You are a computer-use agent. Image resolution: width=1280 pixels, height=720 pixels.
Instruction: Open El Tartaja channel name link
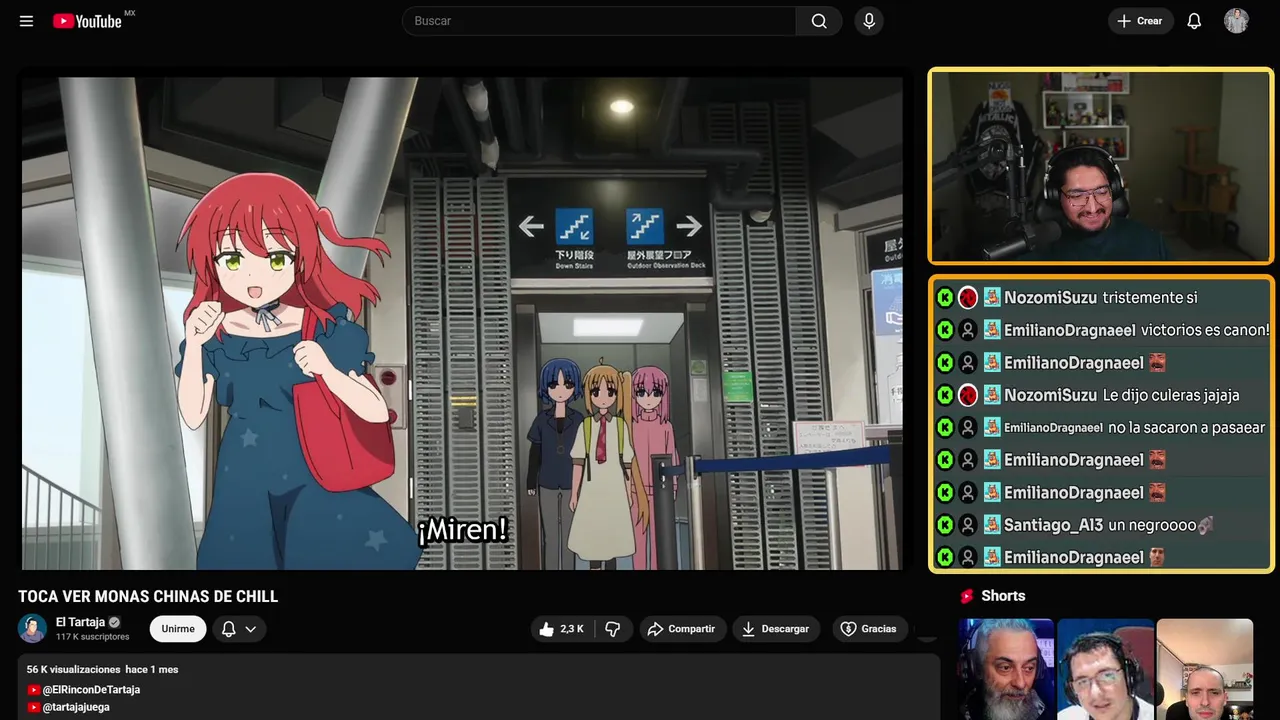click(x=80, y=622)
